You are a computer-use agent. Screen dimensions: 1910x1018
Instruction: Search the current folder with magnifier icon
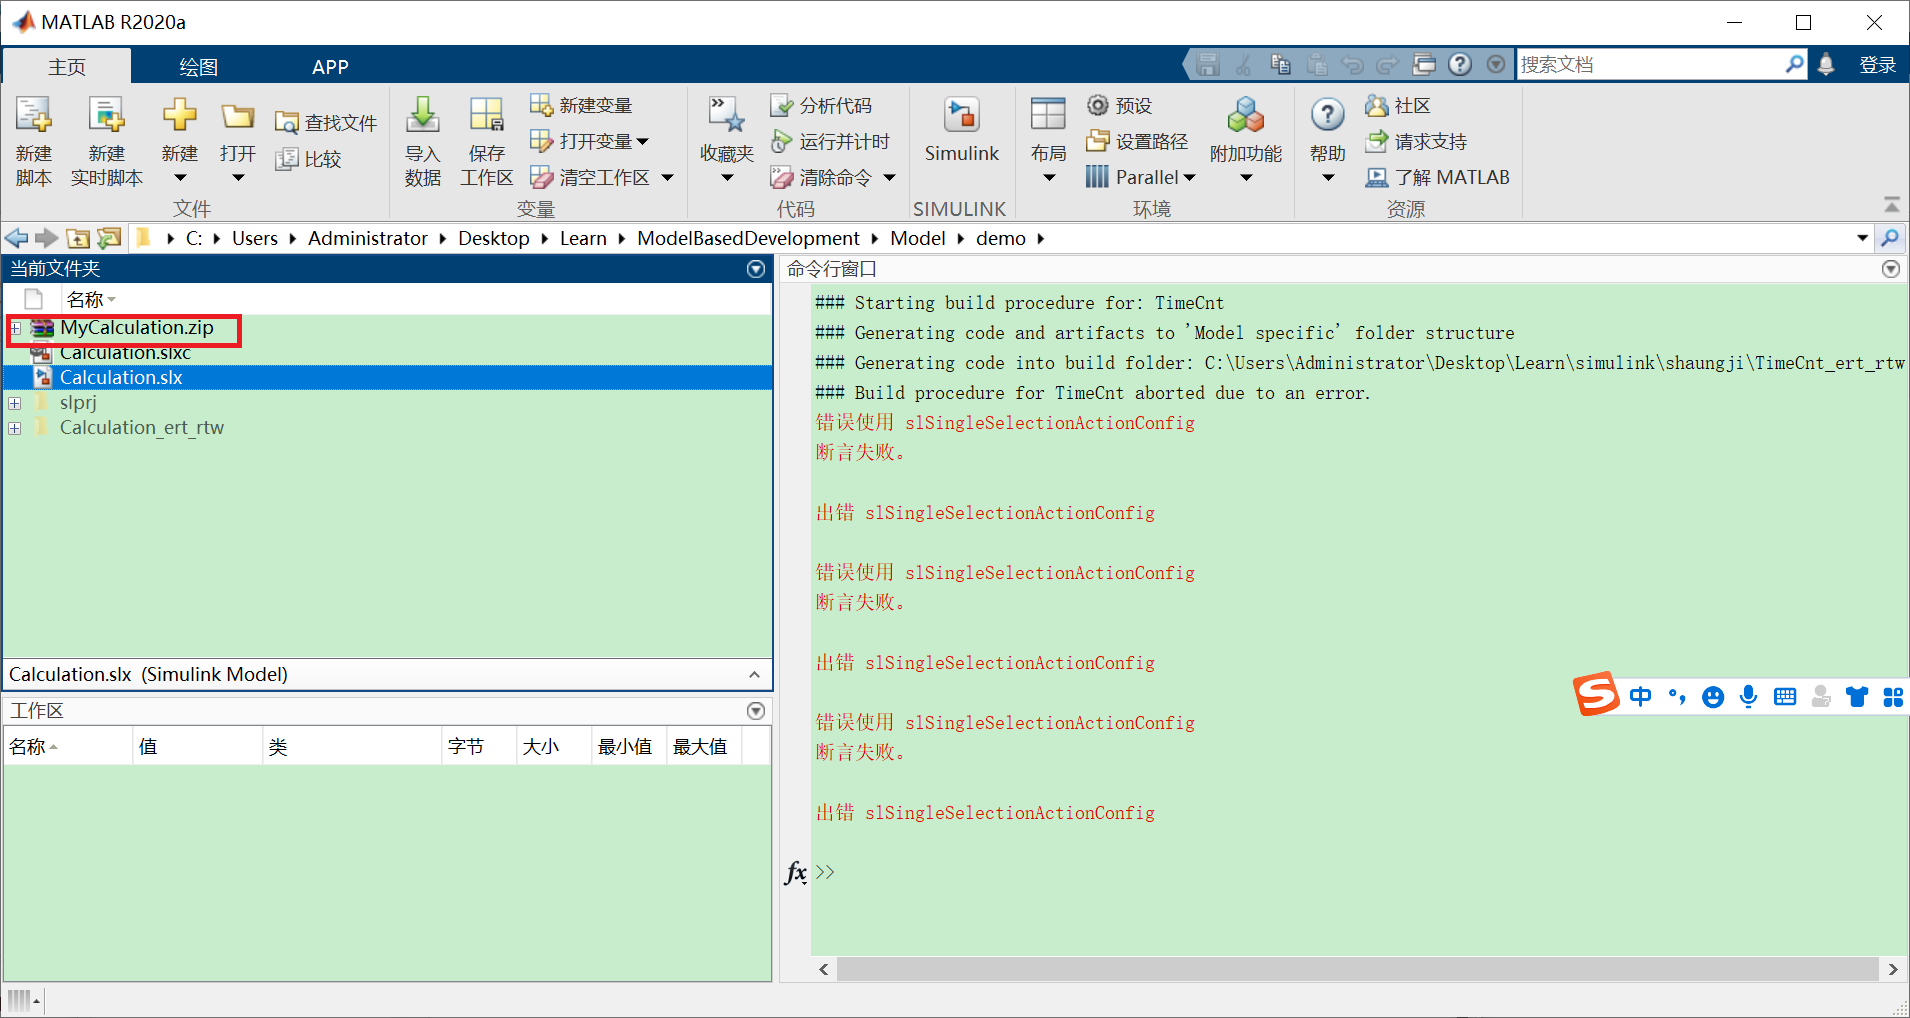point(1890,238)
